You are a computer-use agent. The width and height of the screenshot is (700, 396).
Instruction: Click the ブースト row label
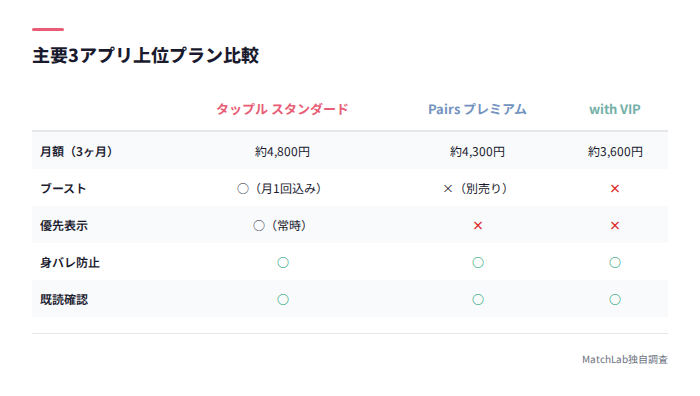click(x=63, y=189)
